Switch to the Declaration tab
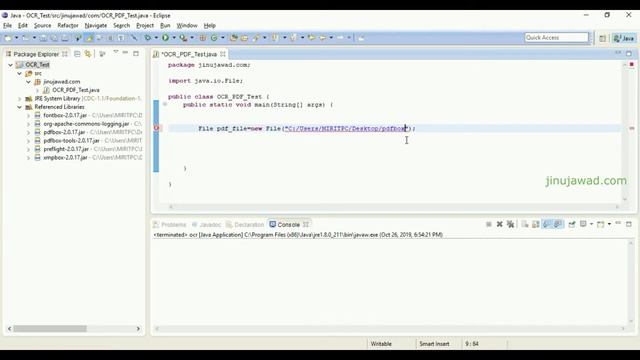 pyautogui.click(x=245, y=224)
